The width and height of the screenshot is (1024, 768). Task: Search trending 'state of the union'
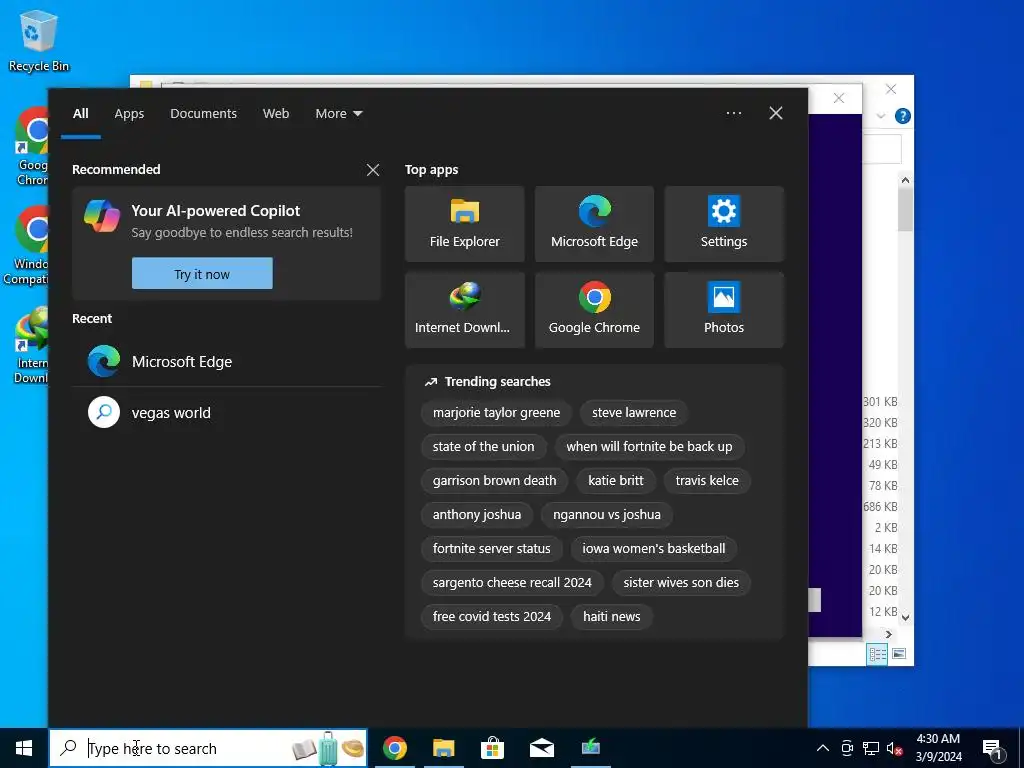click(483, 447)
